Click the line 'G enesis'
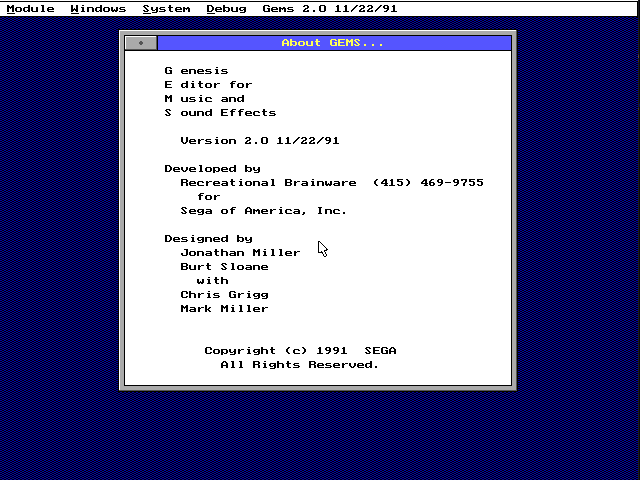The image size is (640, 480). [196, 71]
